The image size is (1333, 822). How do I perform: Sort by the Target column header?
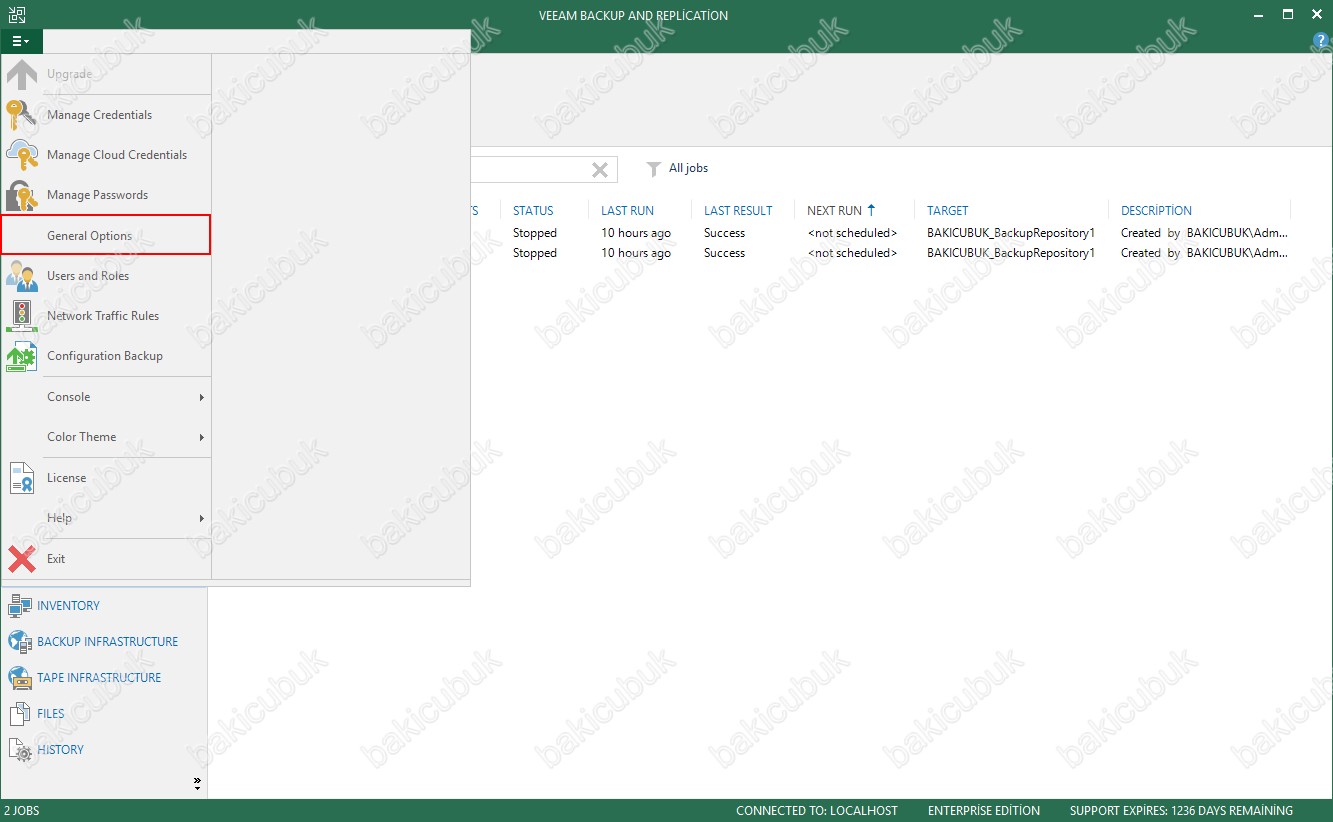click(947, 211)
